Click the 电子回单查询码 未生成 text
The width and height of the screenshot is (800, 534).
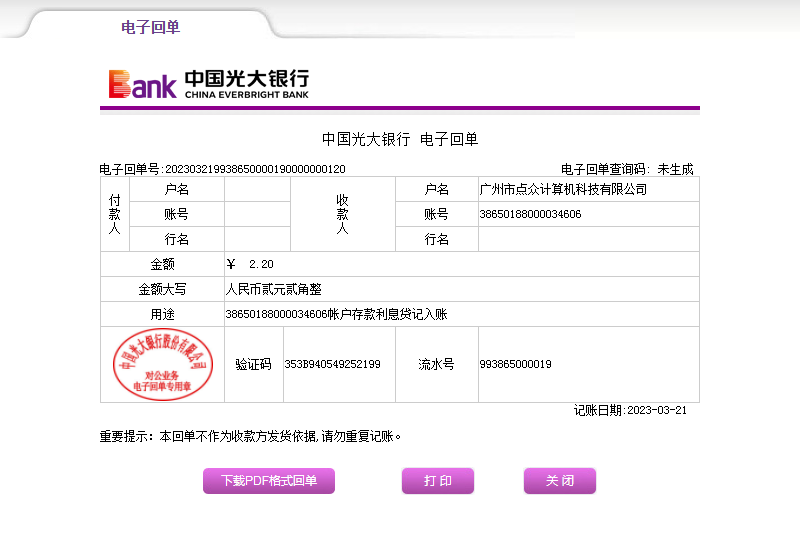point(627,169)
